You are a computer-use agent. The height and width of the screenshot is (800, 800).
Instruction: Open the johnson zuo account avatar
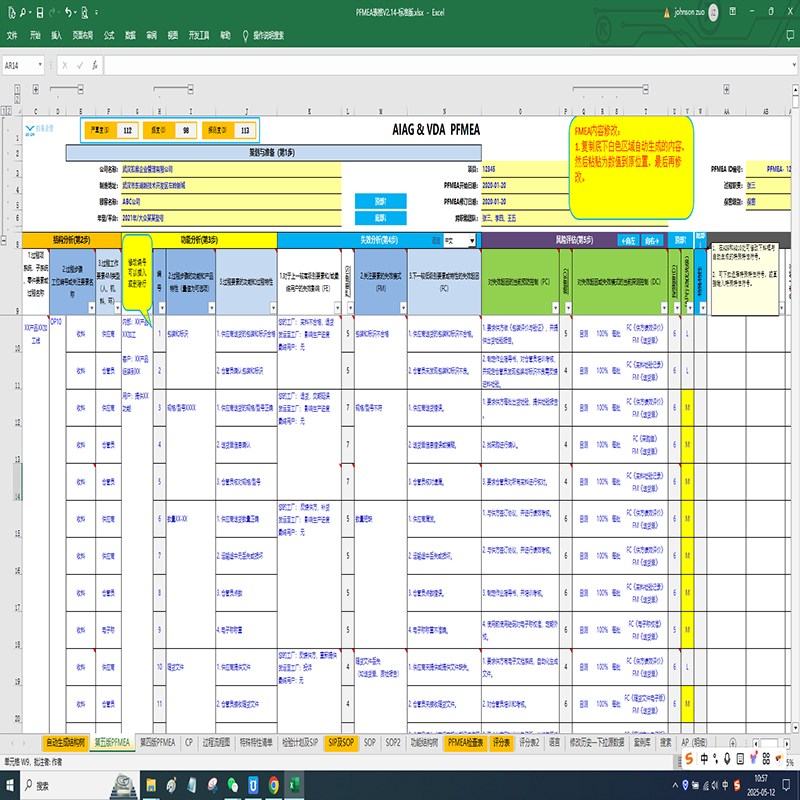[713, 12]
